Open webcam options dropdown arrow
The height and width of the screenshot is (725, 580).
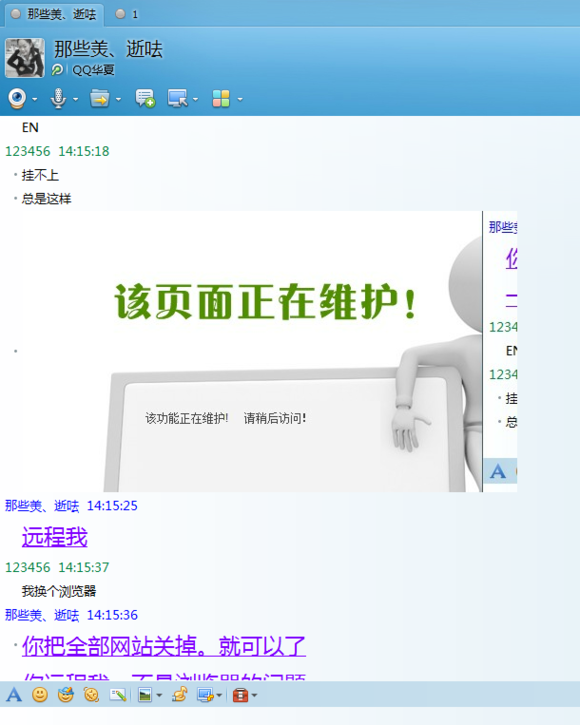[x=35, y=99]
